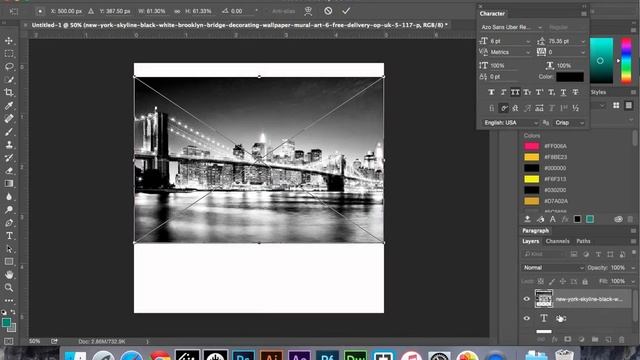Toggle link between width and height

[x=177, y=11]
